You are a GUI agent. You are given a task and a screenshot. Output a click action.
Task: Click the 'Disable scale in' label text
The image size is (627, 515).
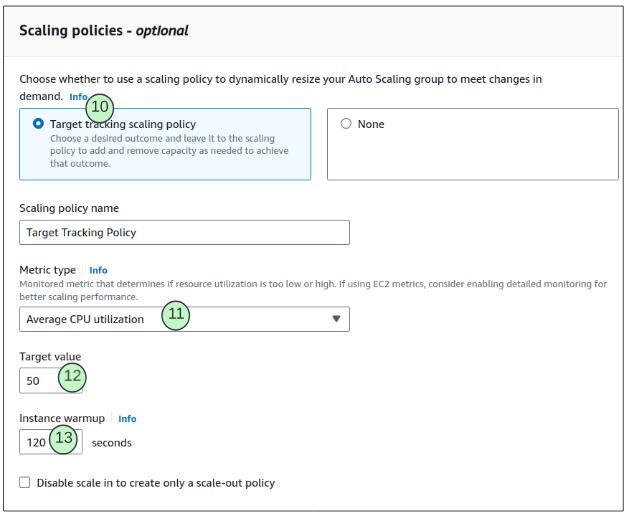(x=155, y=483)
